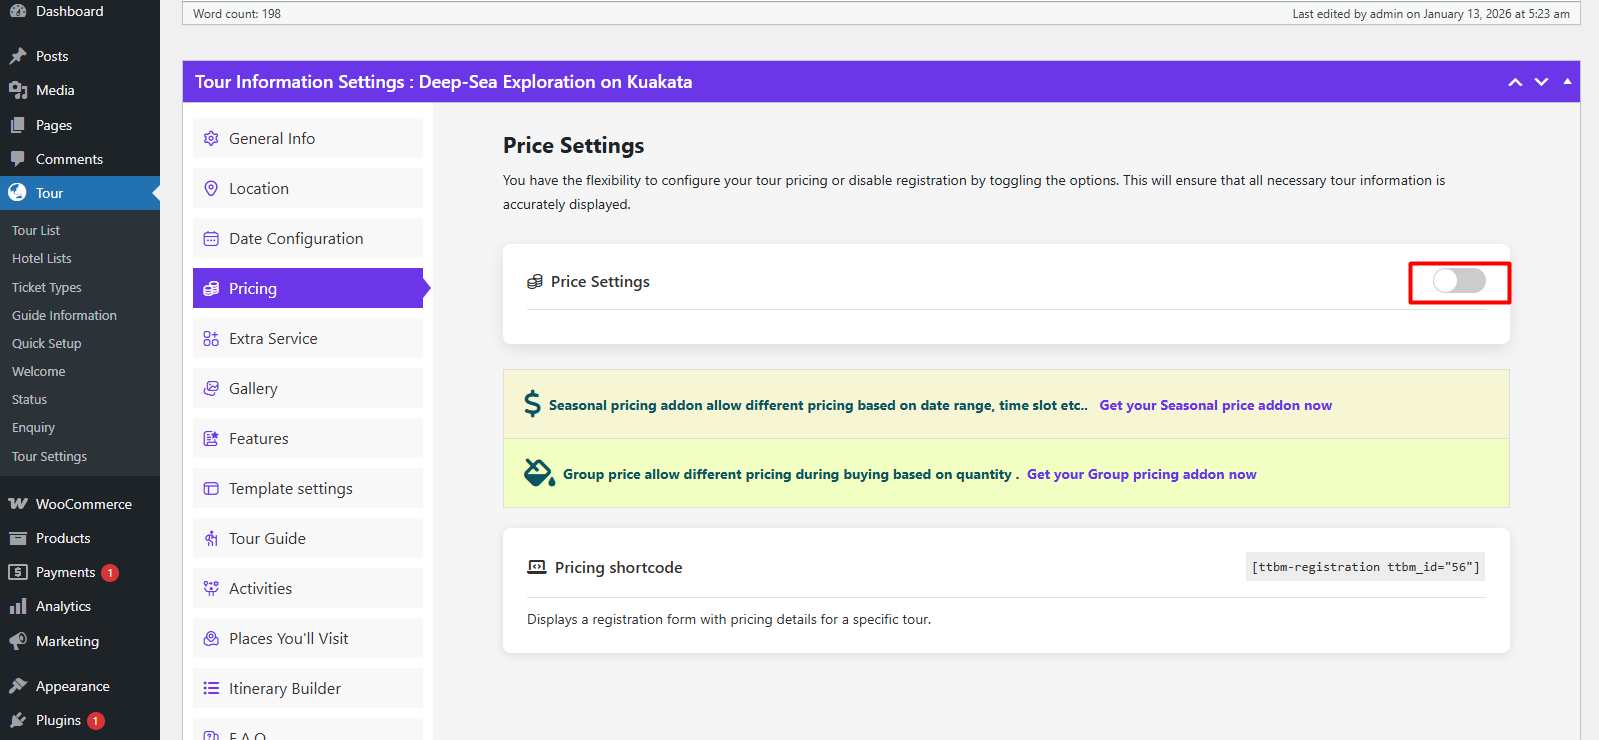Image resolution: width=1599 pixels, height=740 pixels.
Task: Open the Features settings tab
Action: [258, 439]
